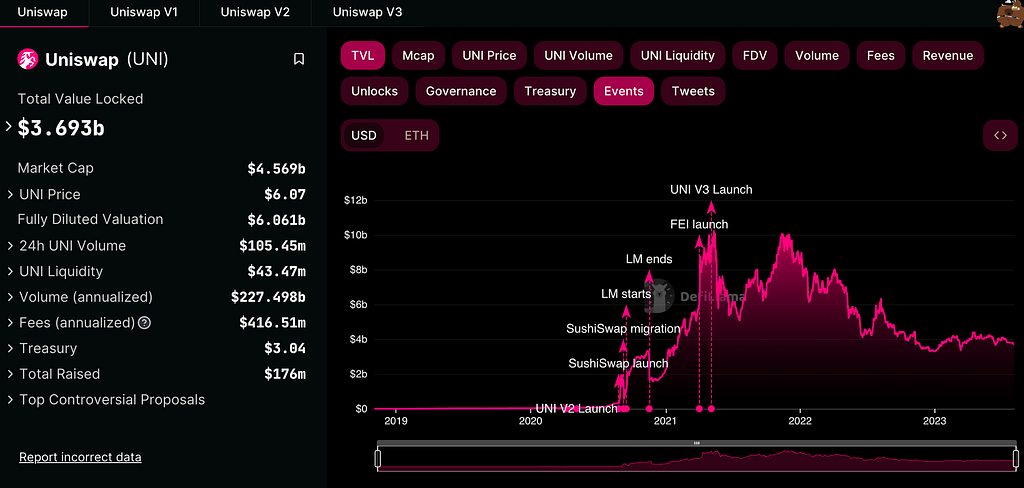Click the Report incorrect data link
This screenshot has width=1024, height=488.
(x=80, y=457)
